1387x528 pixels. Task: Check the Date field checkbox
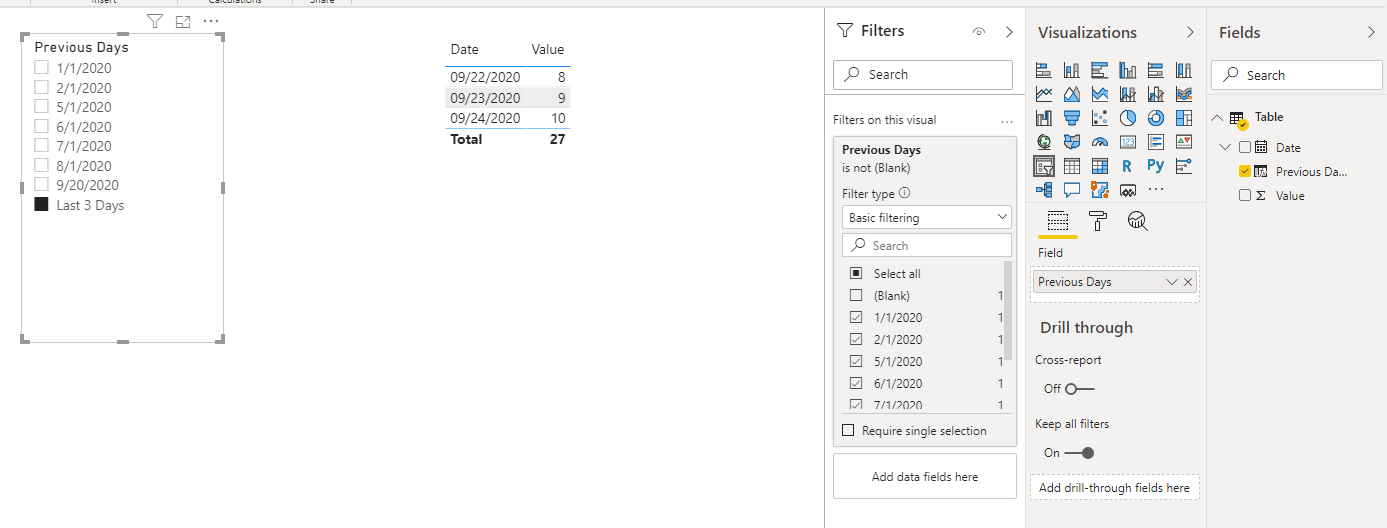(1245, 147)
